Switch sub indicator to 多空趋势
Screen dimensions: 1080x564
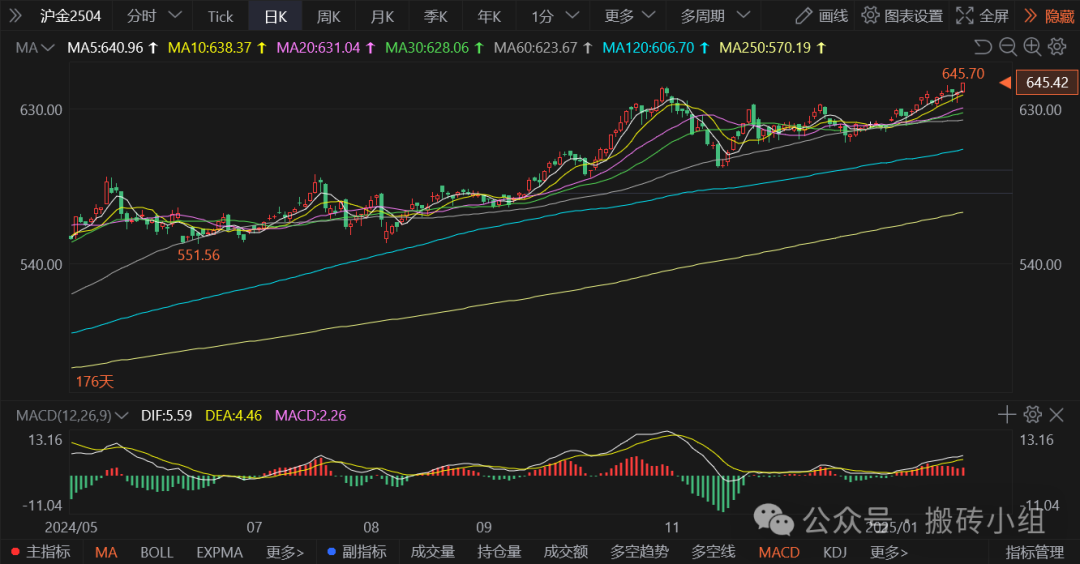[639, 552]
